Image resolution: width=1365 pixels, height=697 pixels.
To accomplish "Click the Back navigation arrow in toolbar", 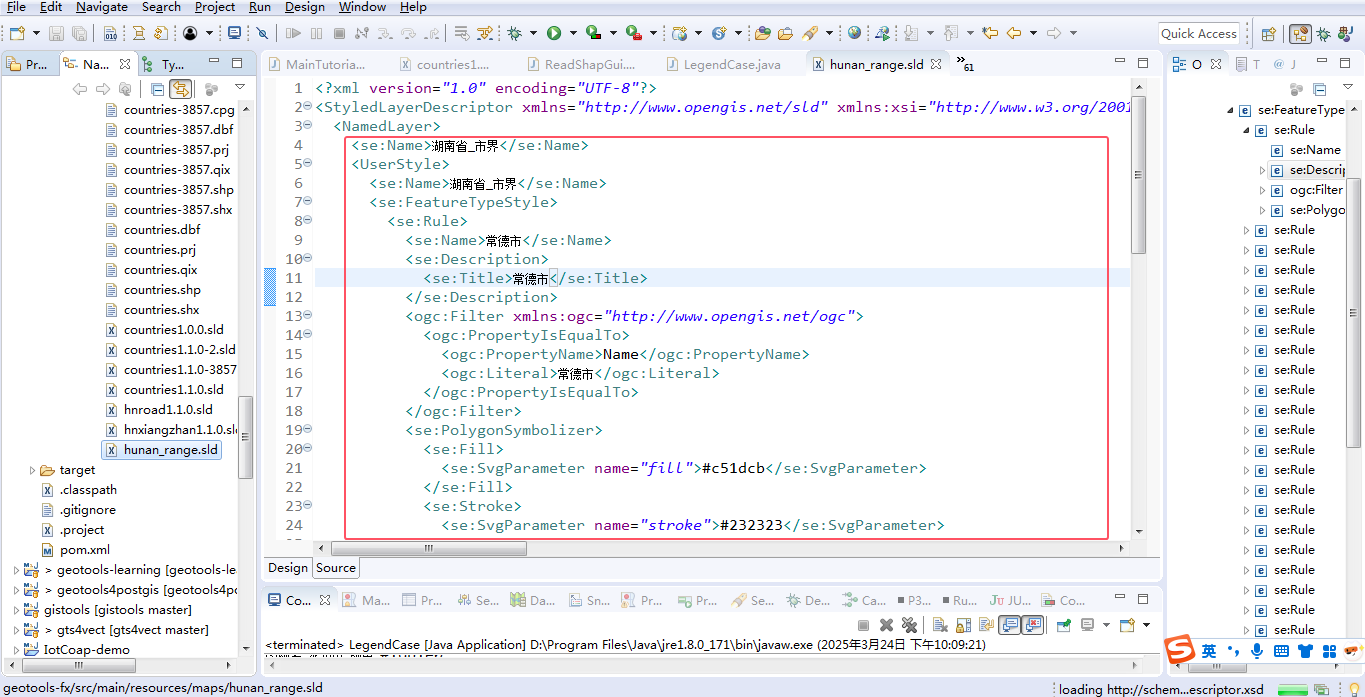I will coord(1014,33).
